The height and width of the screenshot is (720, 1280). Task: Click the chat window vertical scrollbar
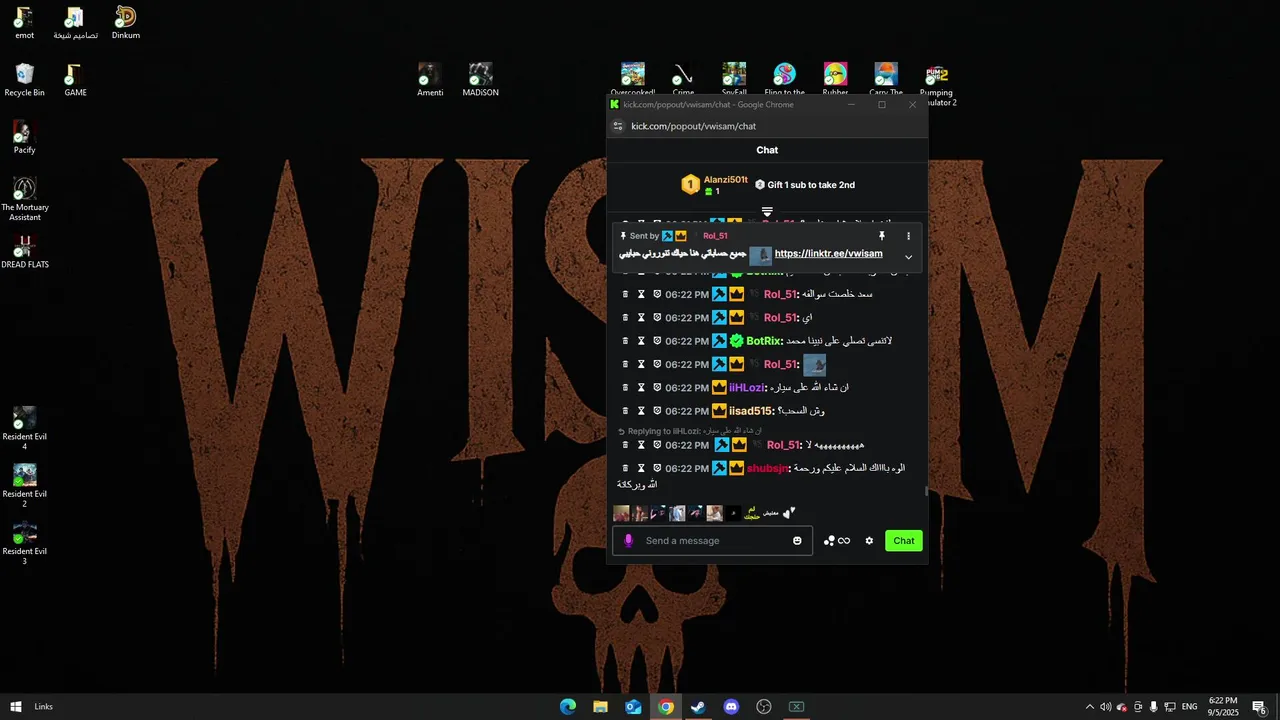pyautogui.click(x=925, y=491)
